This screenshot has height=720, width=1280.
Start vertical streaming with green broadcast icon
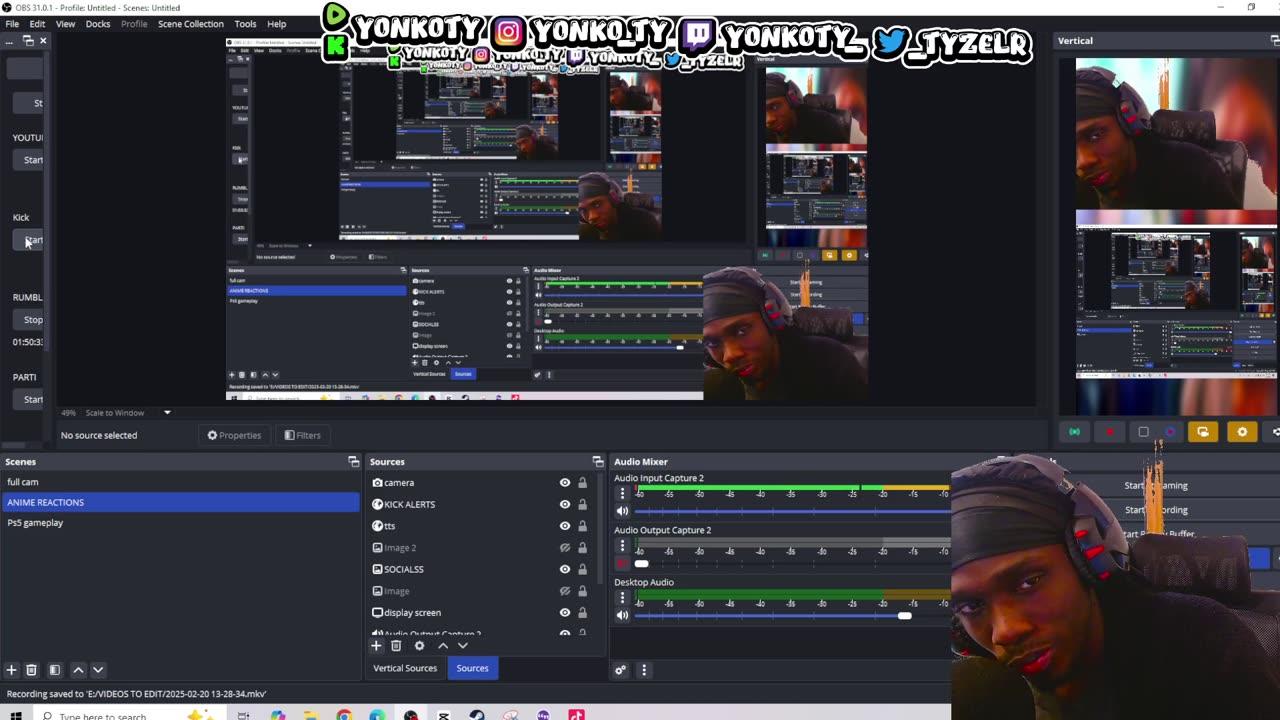(1074, 432)
